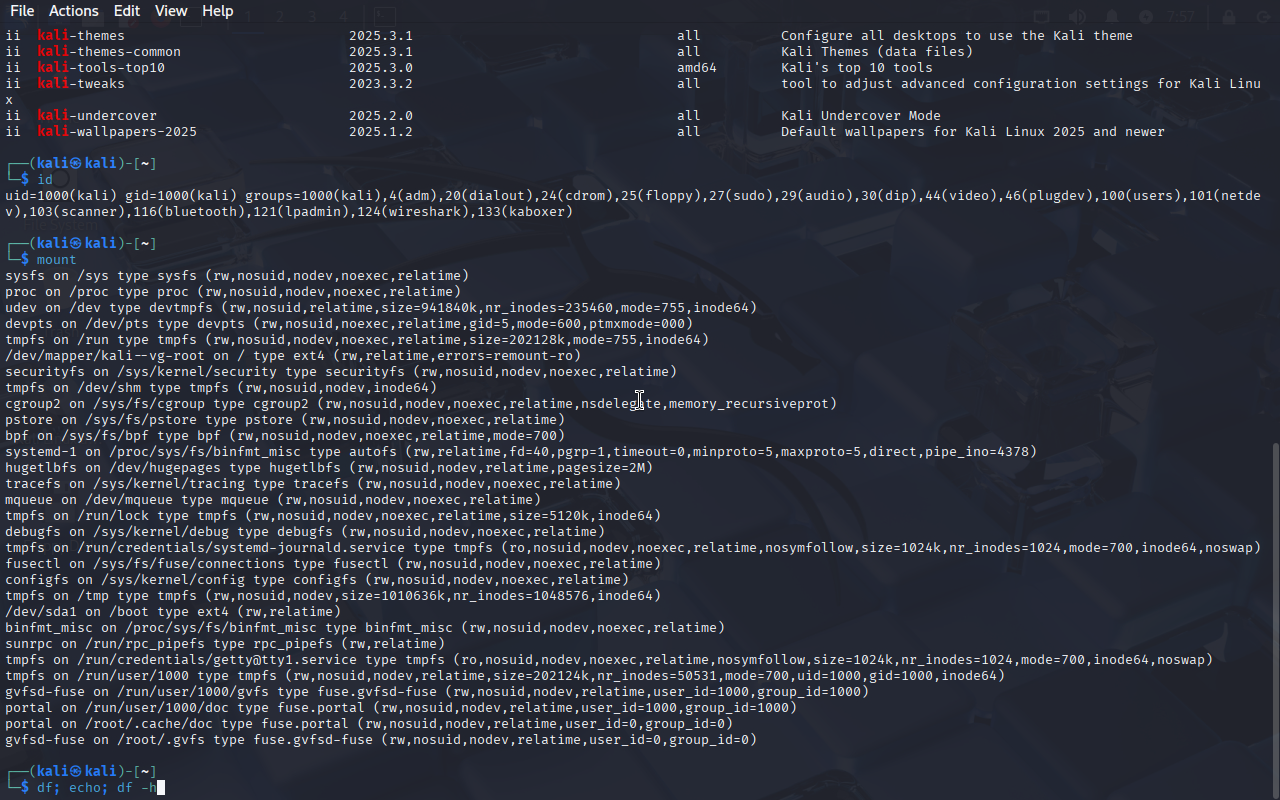Click the 'tmpfs on /dev/shm' line
The width and height of the screenshot is (1280, 800).
pyautogui.click(x=221, y=388)
